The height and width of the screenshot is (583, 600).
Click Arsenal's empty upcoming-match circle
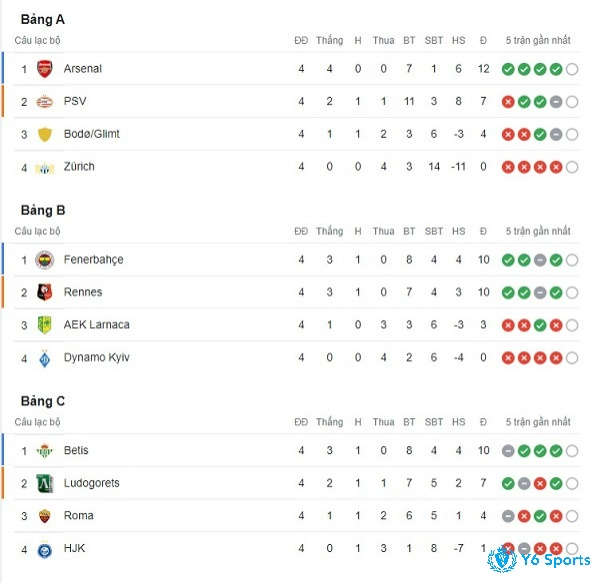[x=572, y=69]
